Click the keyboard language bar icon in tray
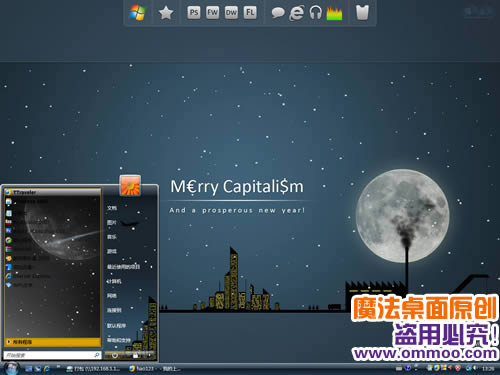The height and width of the screenshot is (375, 500). point(399,368)
